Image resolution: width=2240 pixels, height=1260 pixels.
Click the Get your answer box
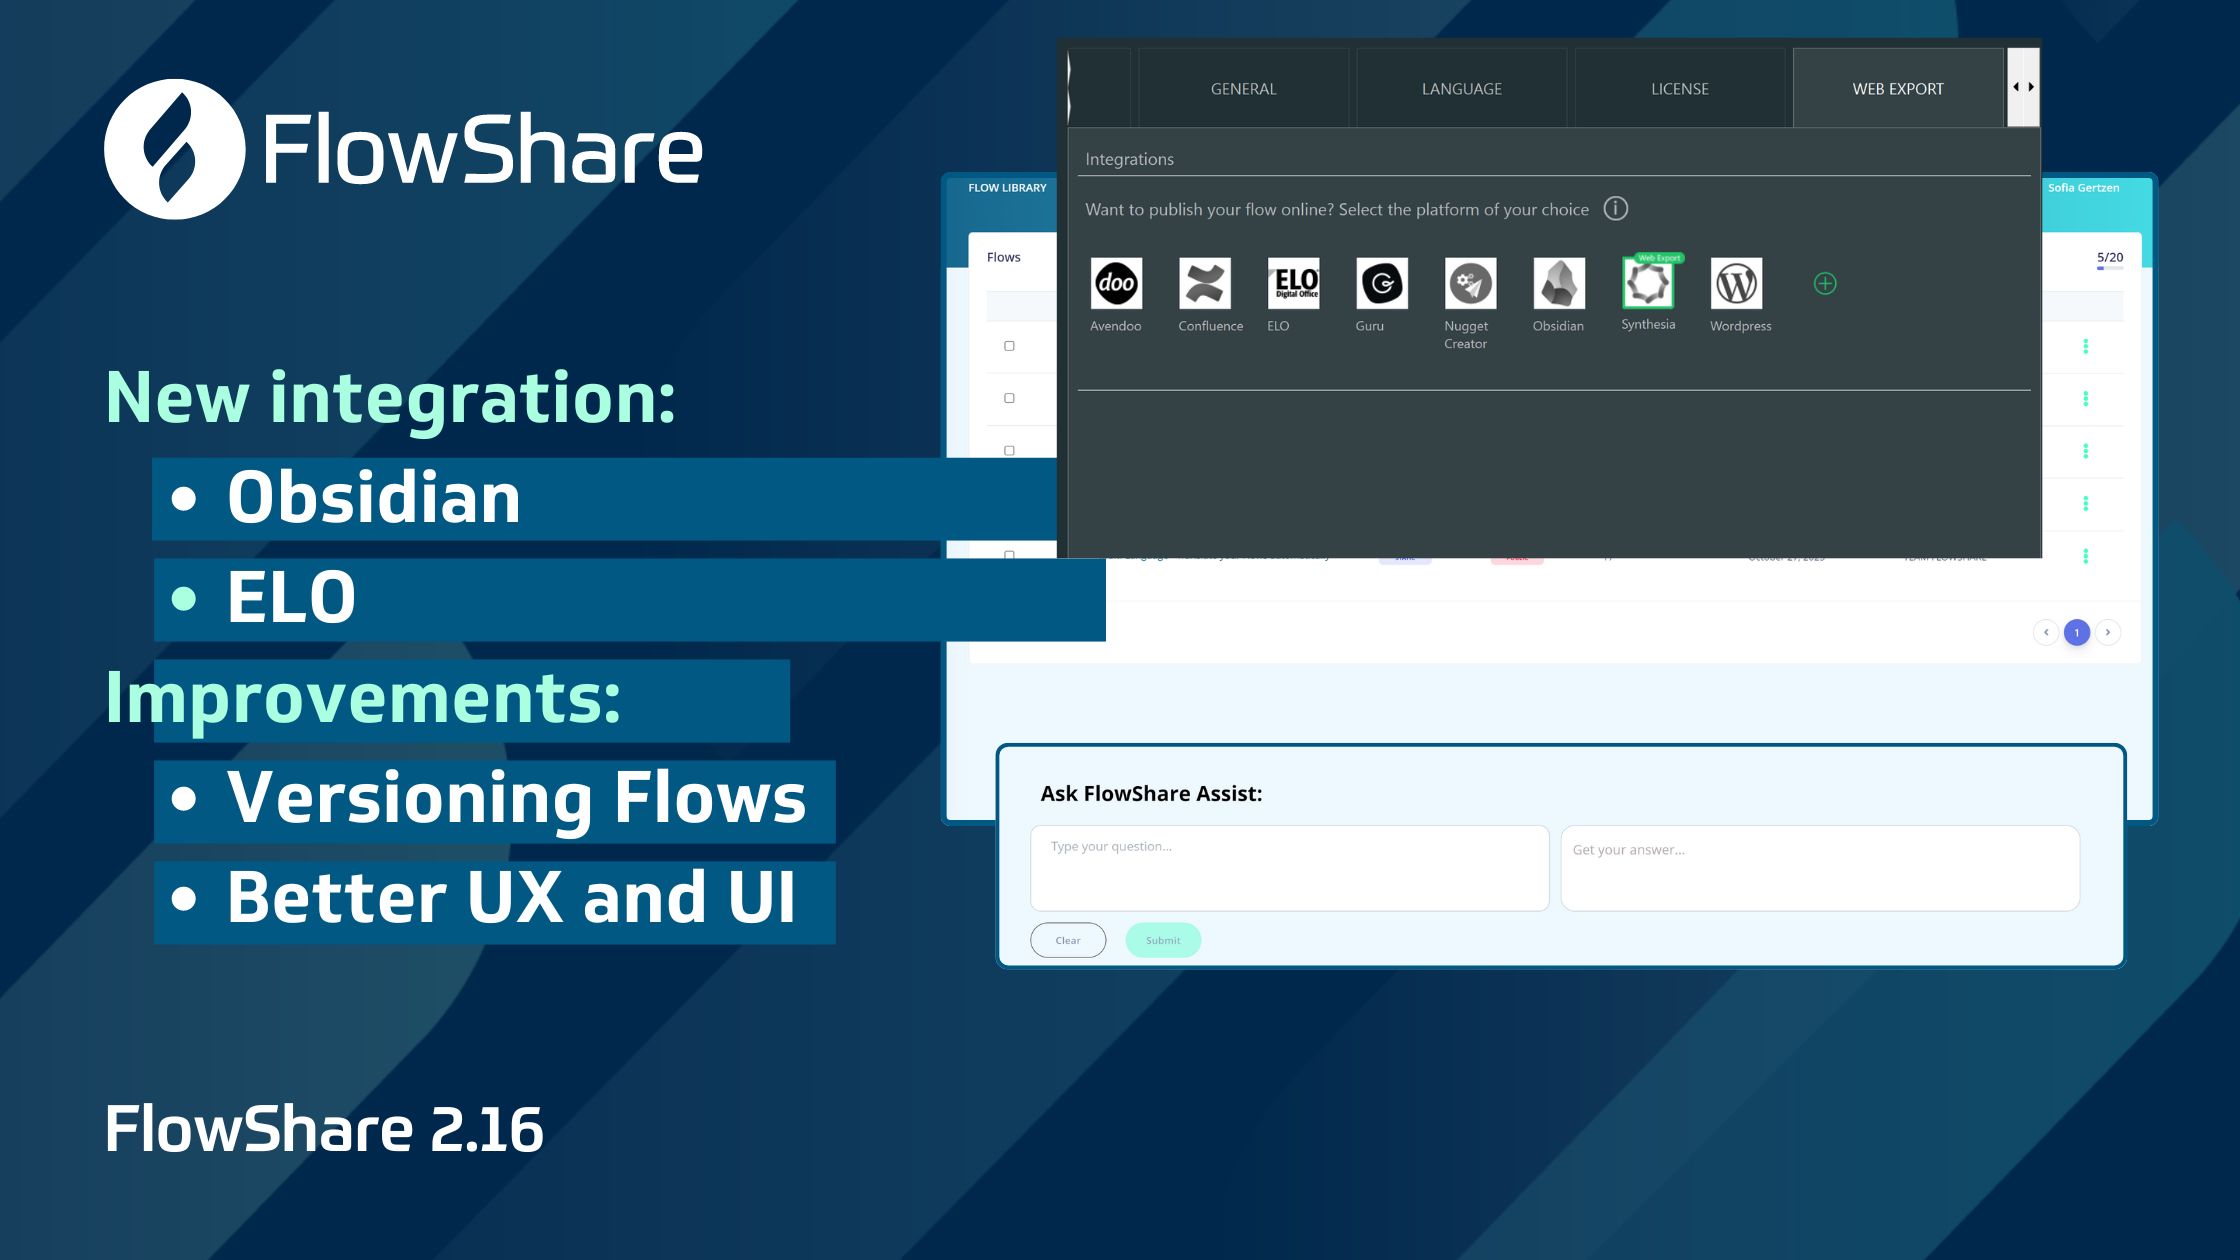click(1820, 868)
